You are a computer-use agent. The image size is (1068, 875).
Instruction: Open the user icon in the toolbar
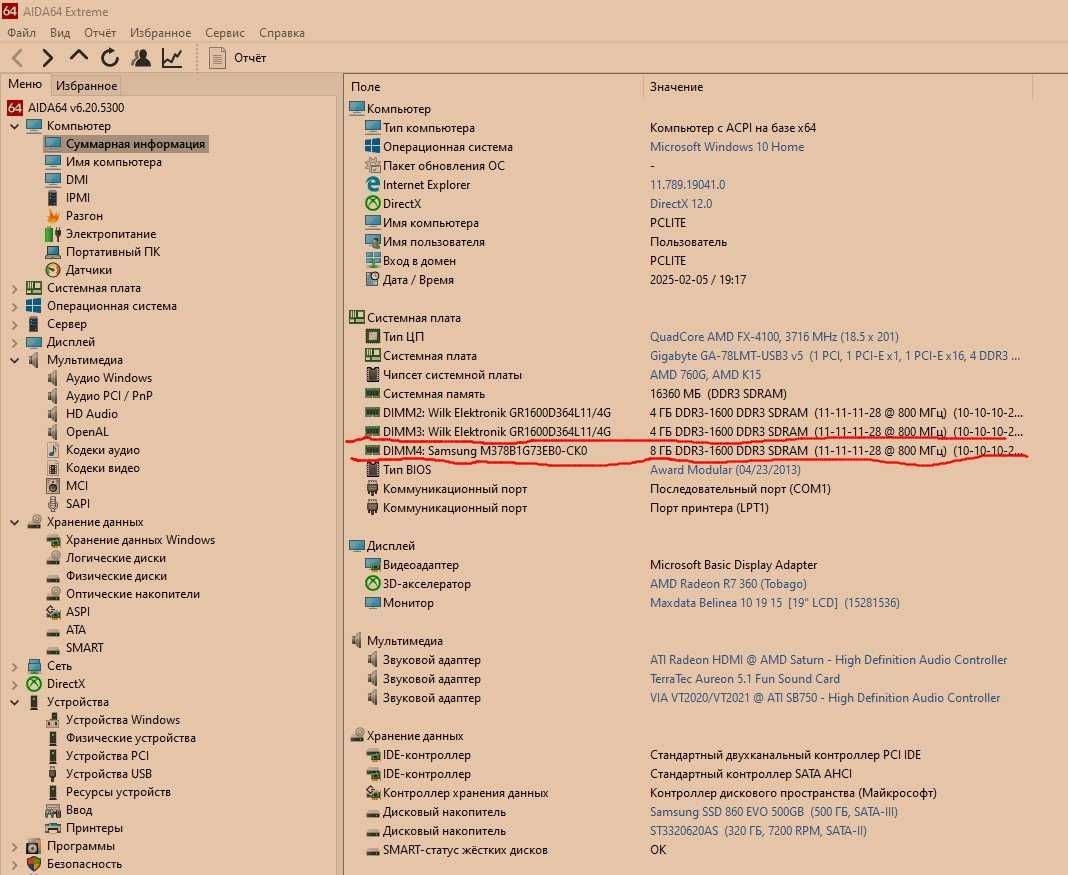(x=141, y=58)
